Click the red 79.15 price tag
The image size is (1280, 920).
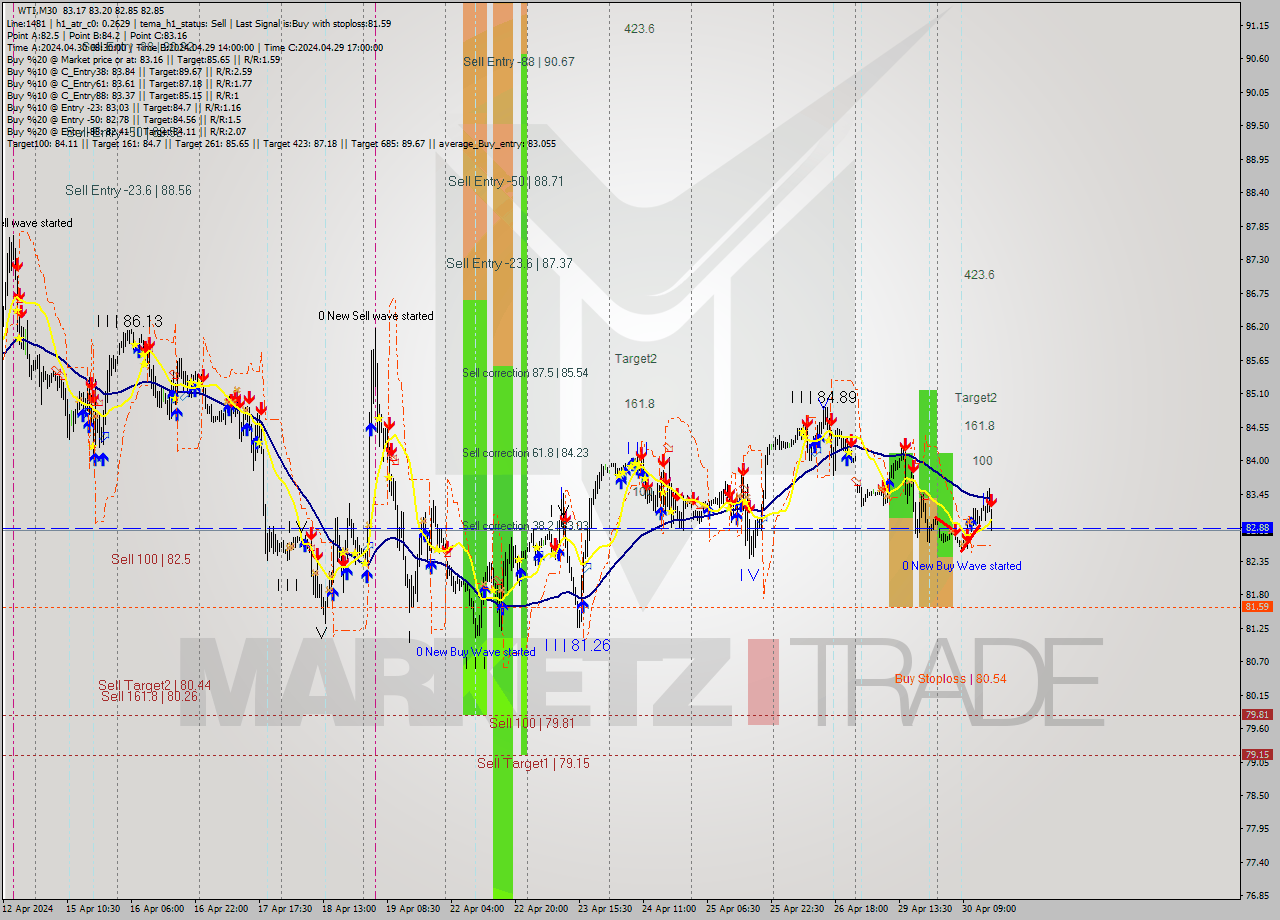(x=1257, y=755)
